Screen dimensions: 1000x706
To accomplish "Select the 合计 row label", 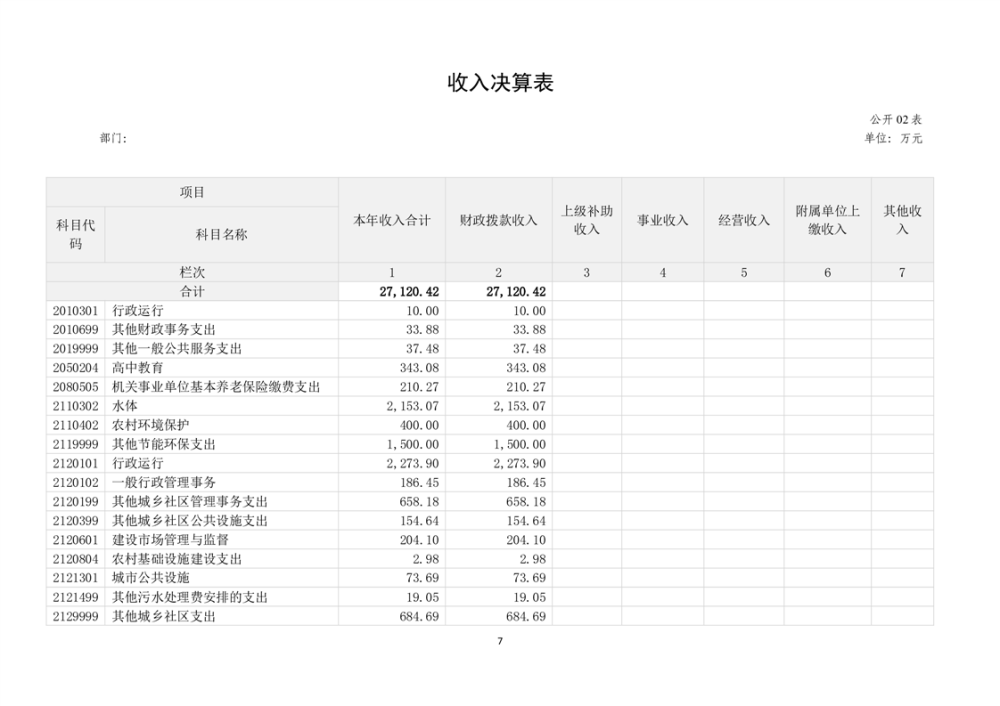I will point(192,291).
